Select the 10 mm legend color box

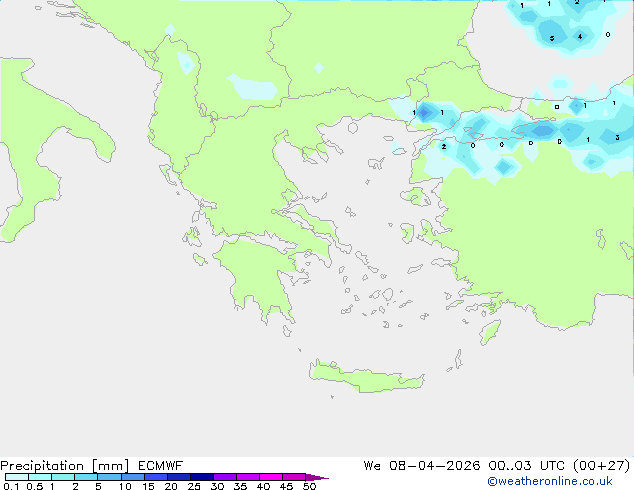(x=133, y=477)
